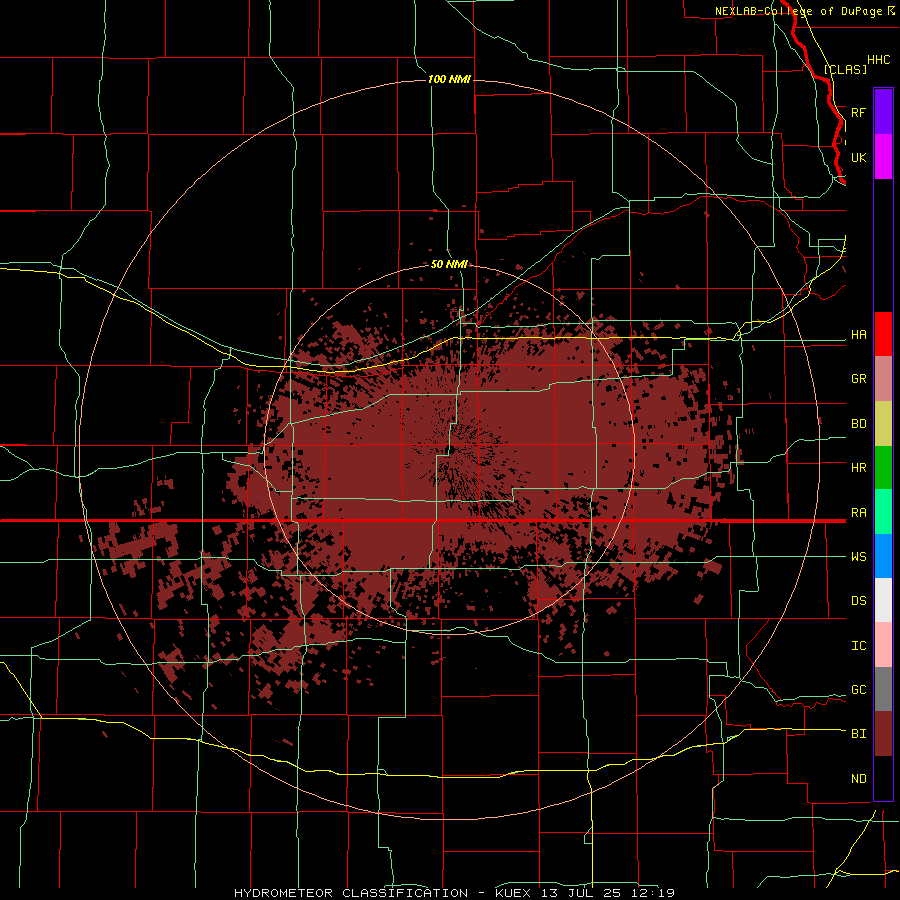
Task: Click the ND black legend swatch
Action: coord(883,778)
